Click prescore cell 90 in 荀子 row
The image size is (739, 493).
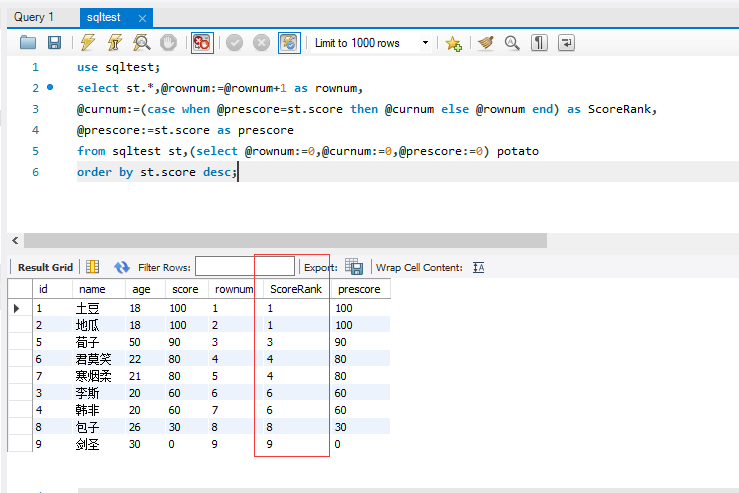(x=361, y=342)
